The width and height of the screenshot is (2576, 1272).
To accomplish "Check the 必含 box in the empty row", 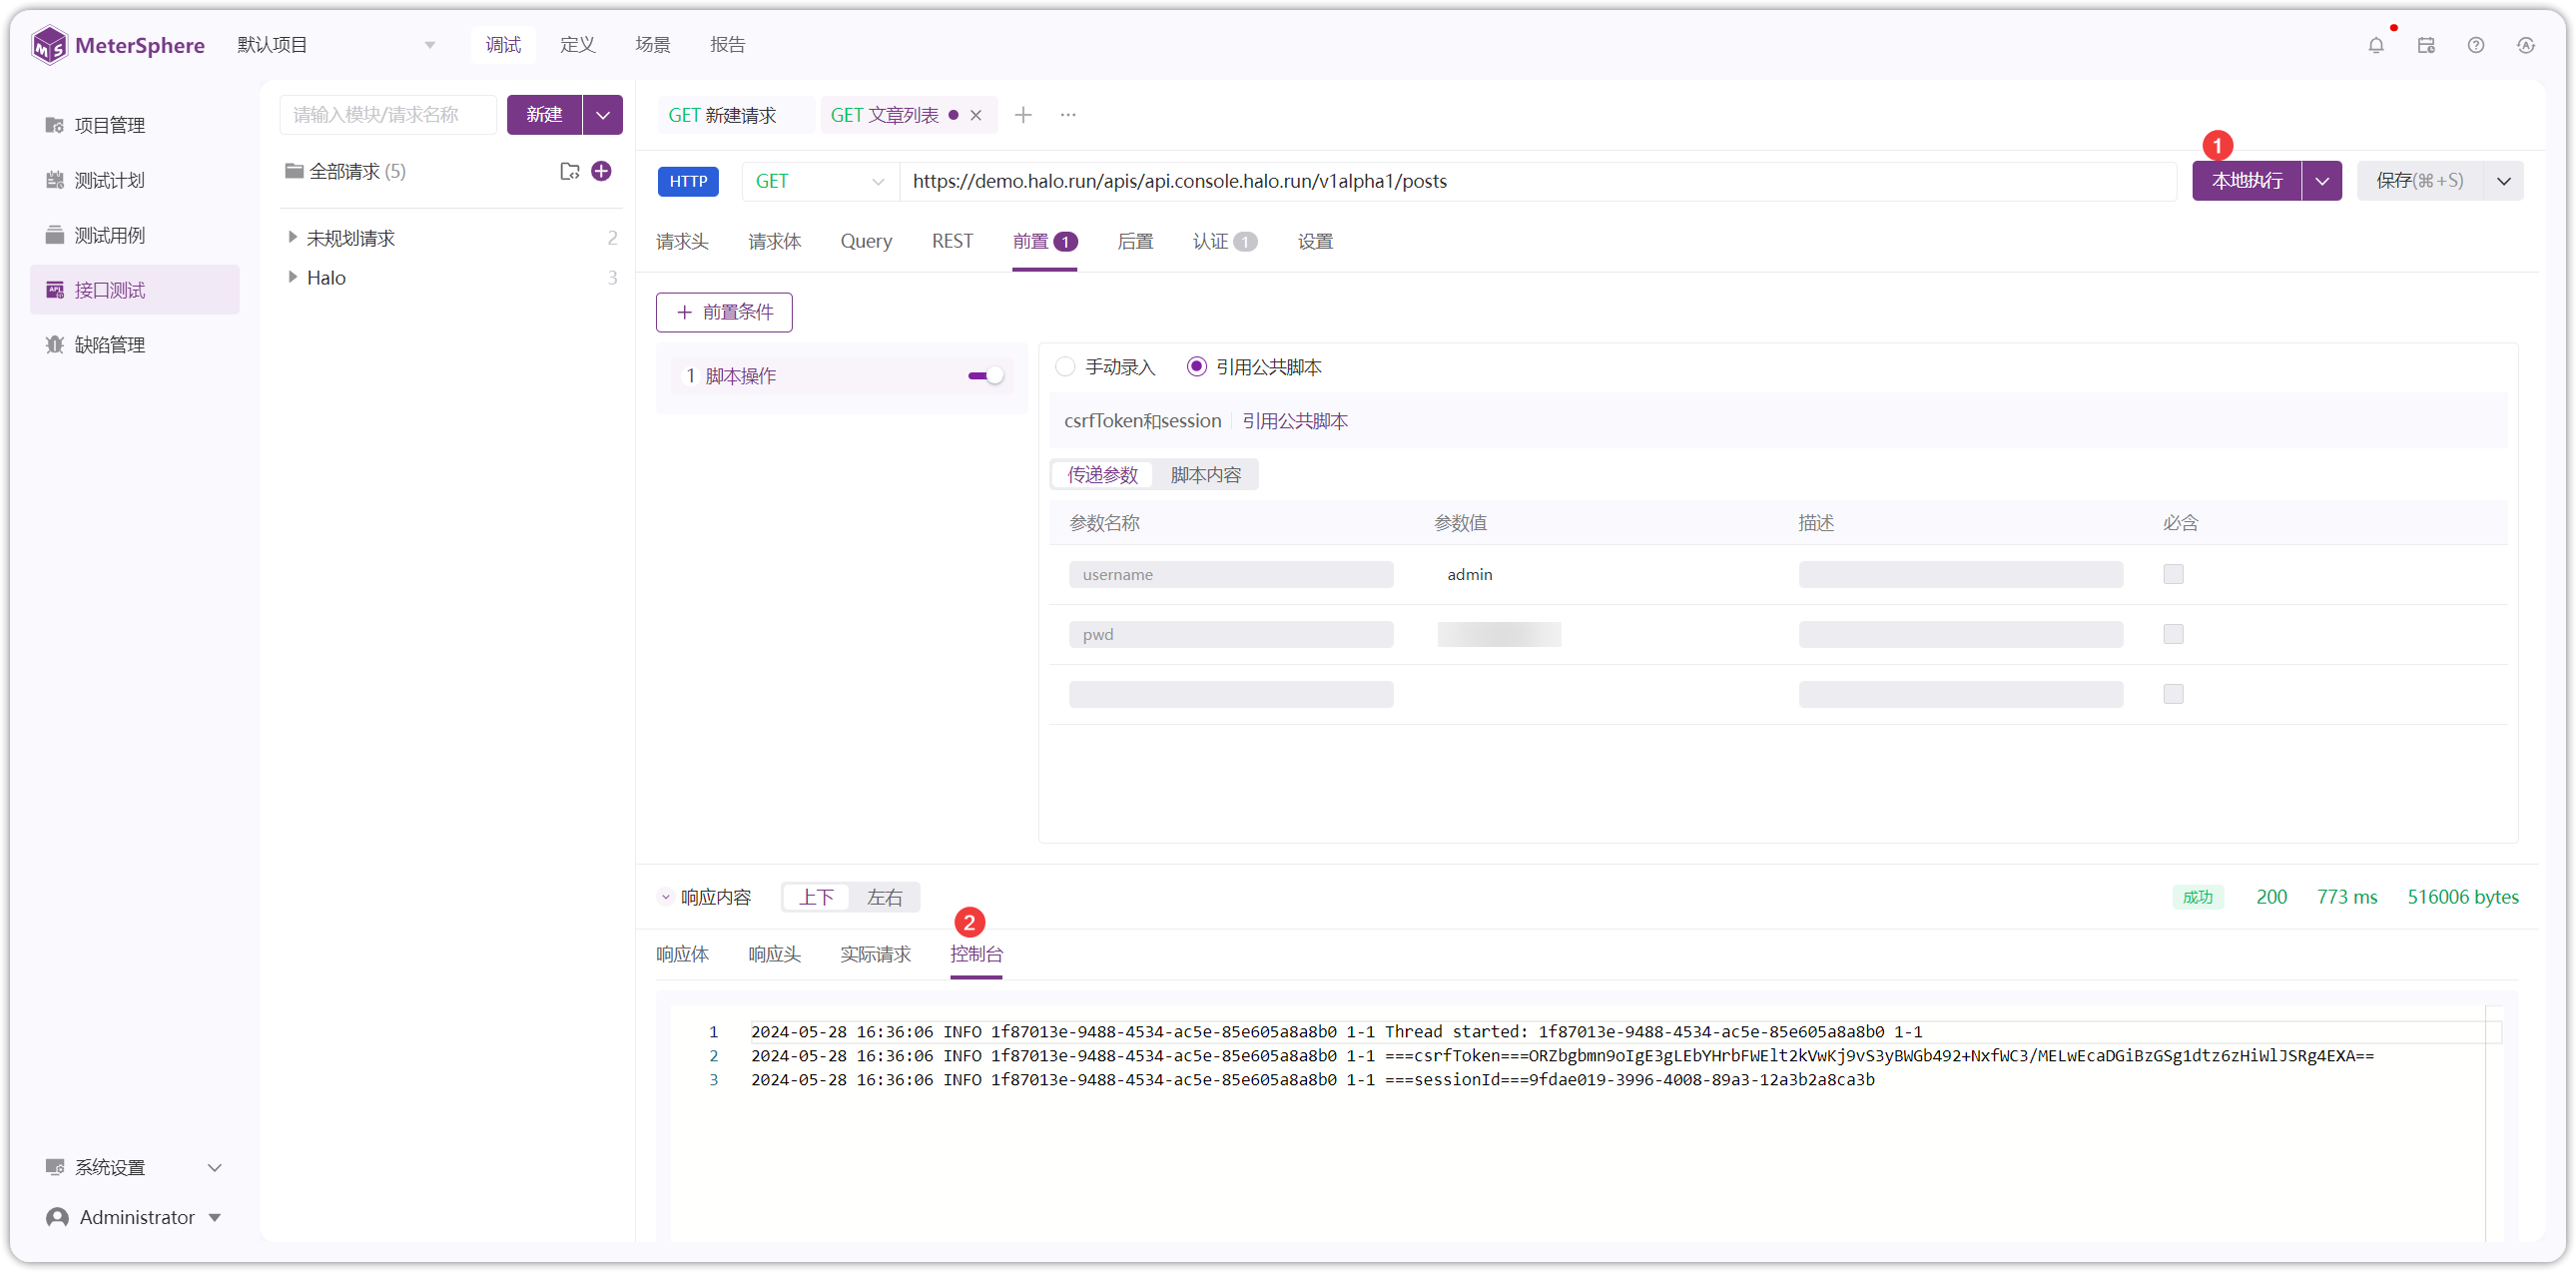I will [x=2173, y=694].
